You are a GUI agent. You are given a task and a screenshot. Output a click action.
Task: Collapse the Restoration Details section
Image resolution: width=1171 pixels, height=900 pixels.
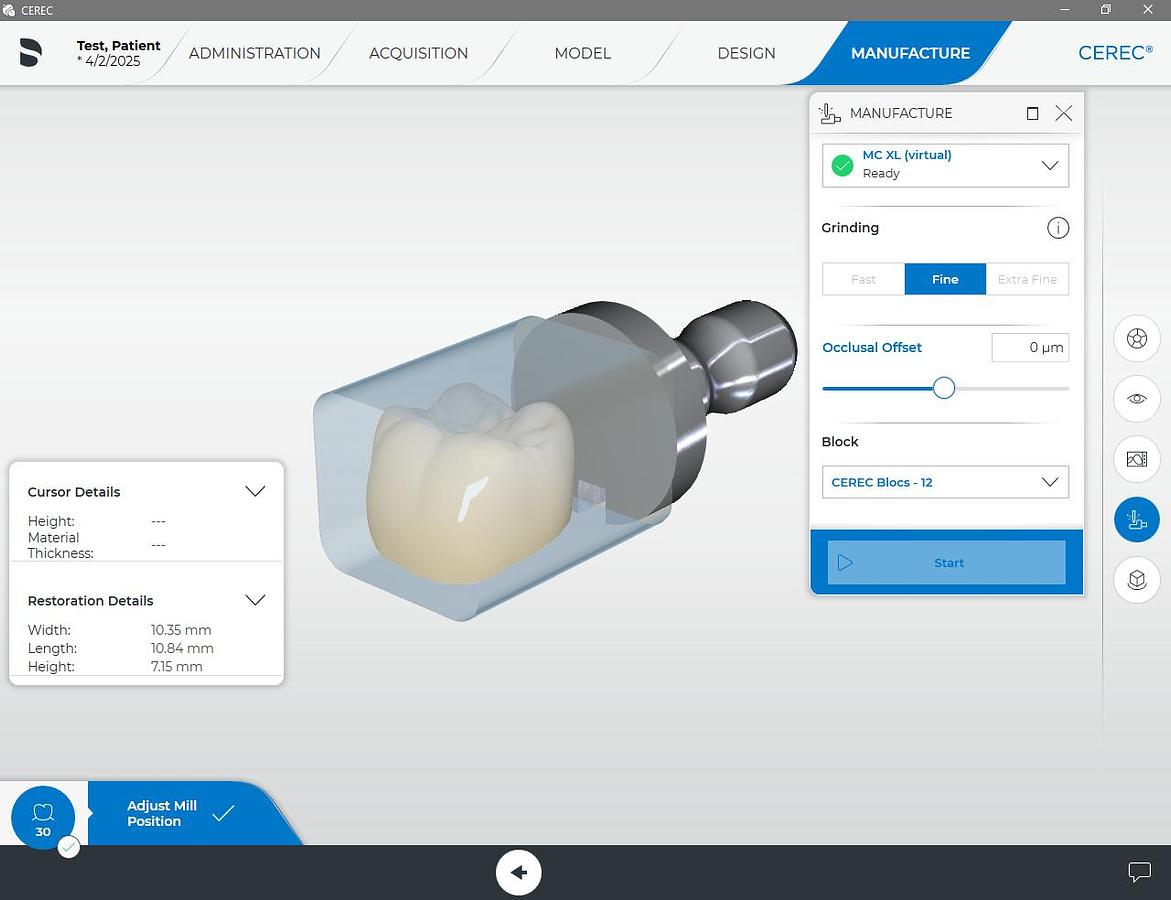tap(255, 600)
